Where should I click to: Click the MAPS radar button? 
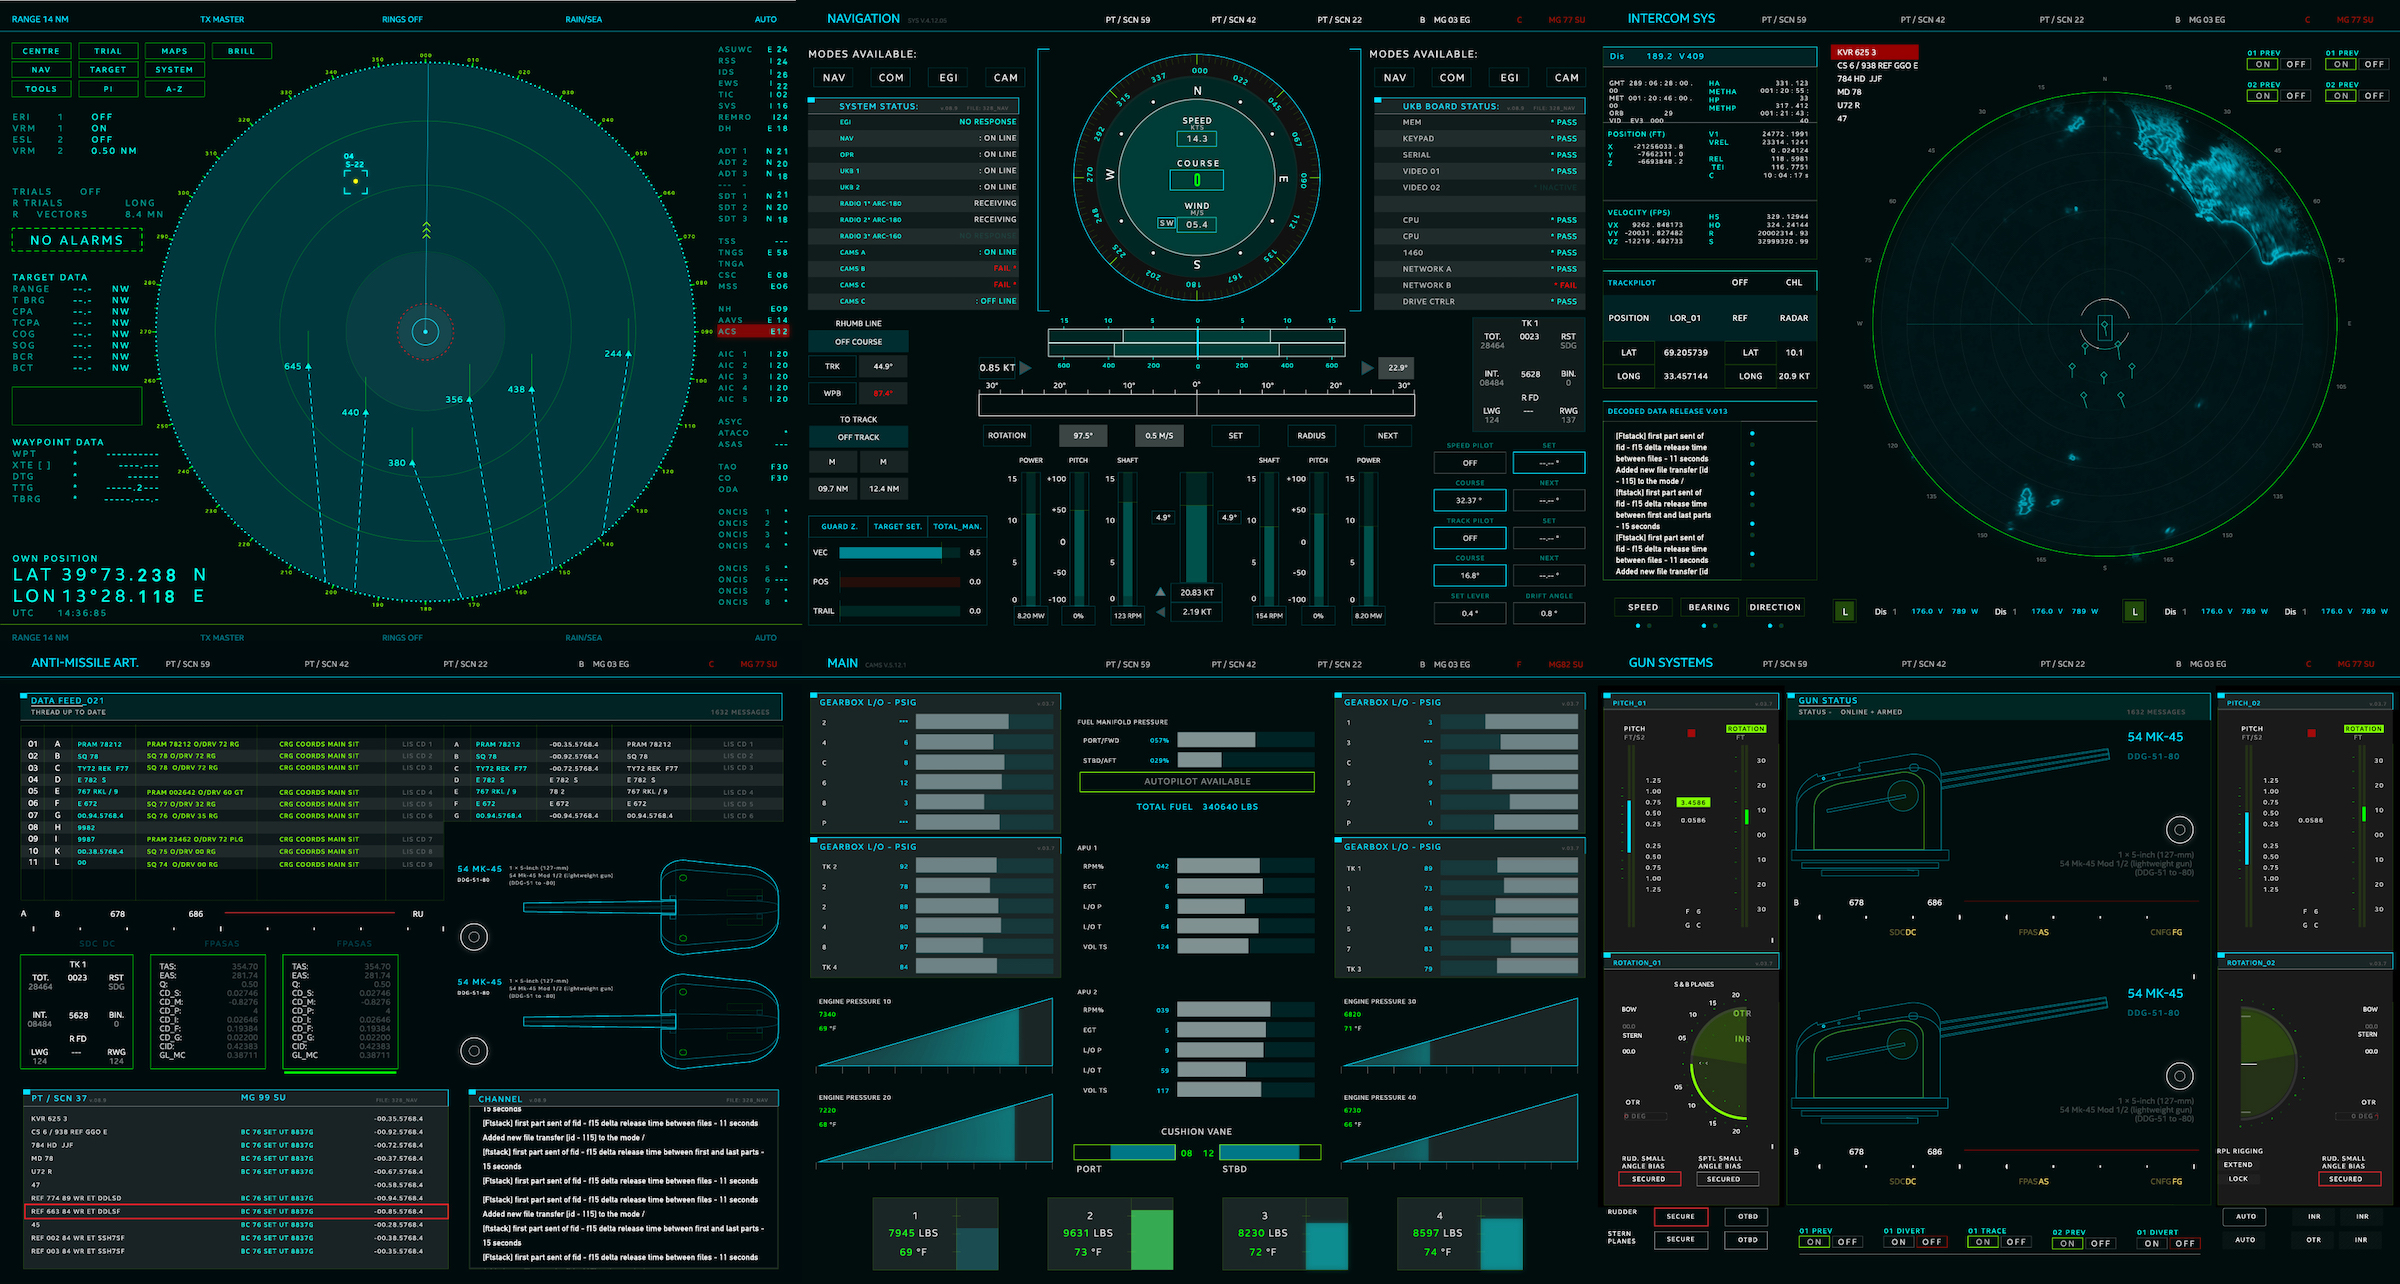[x=174, y=51]
